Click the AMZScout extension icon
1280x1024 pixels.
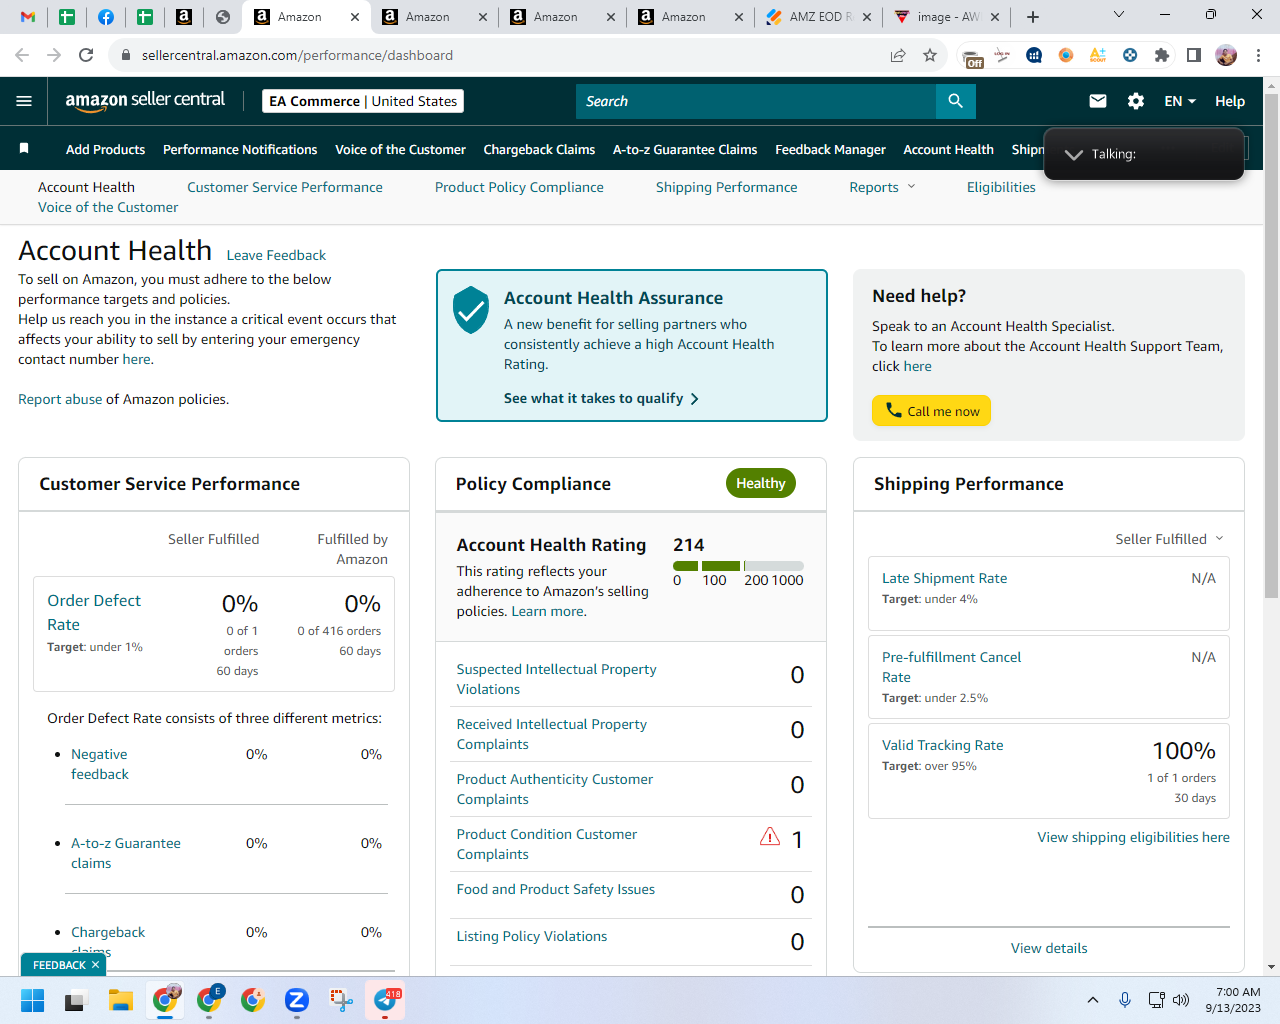tap(1098, 55)
